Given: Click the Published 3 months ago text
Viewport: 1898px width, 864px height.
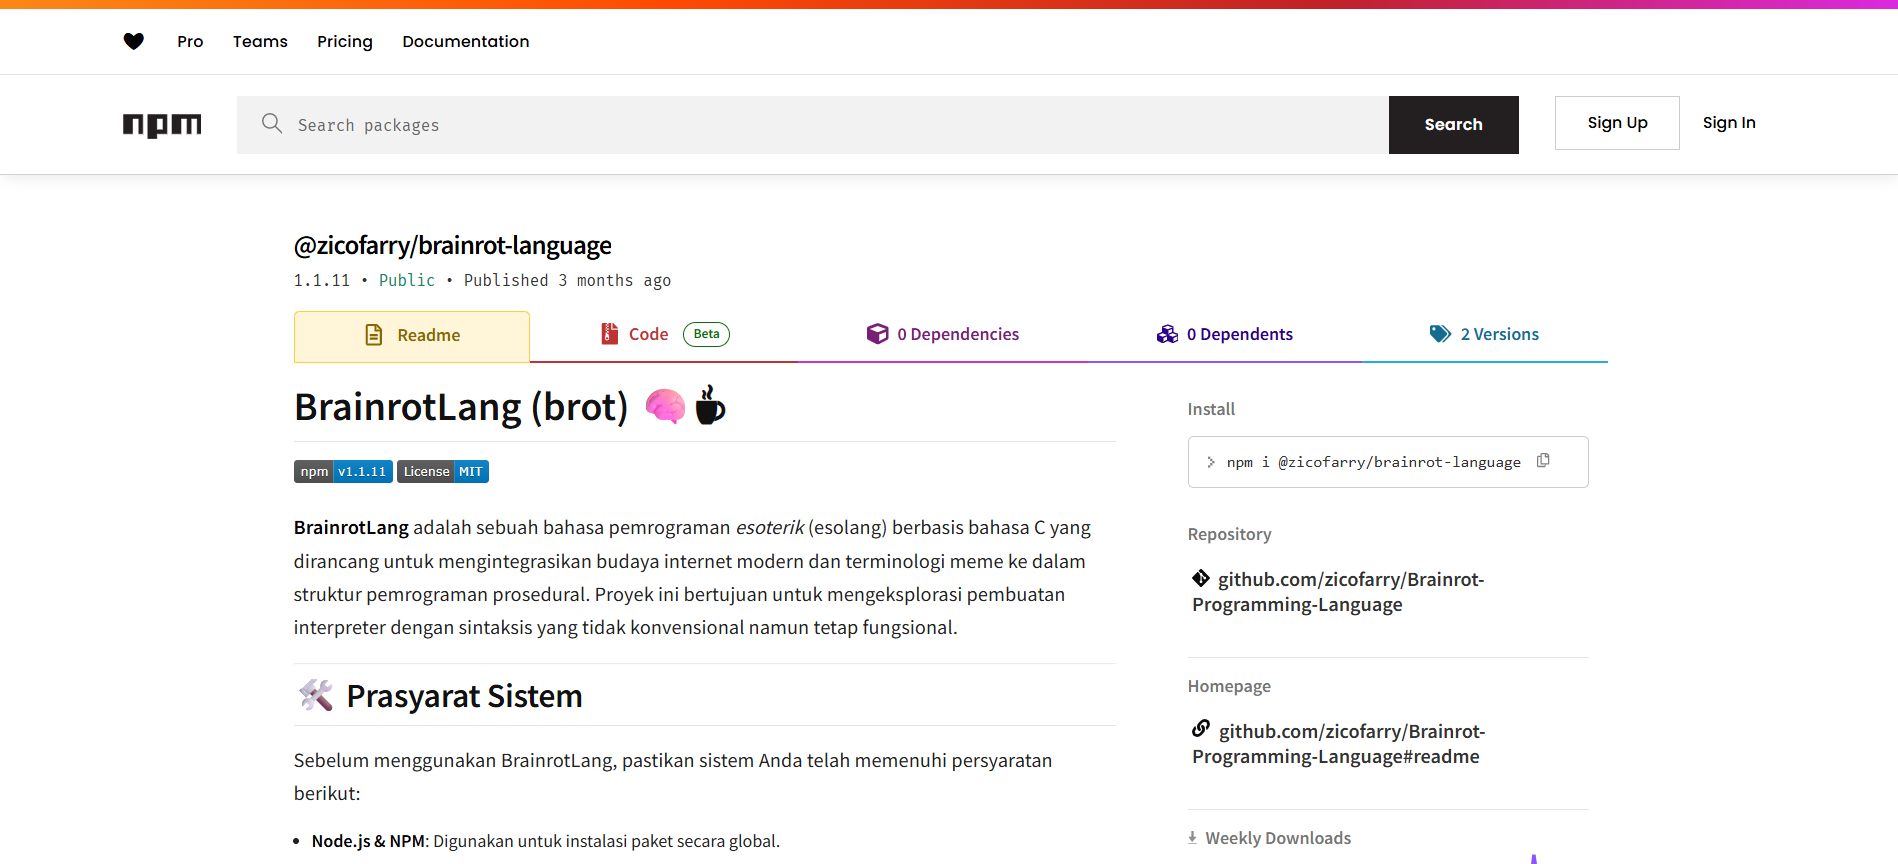Looking at the screenshot, I should [567, 281].
